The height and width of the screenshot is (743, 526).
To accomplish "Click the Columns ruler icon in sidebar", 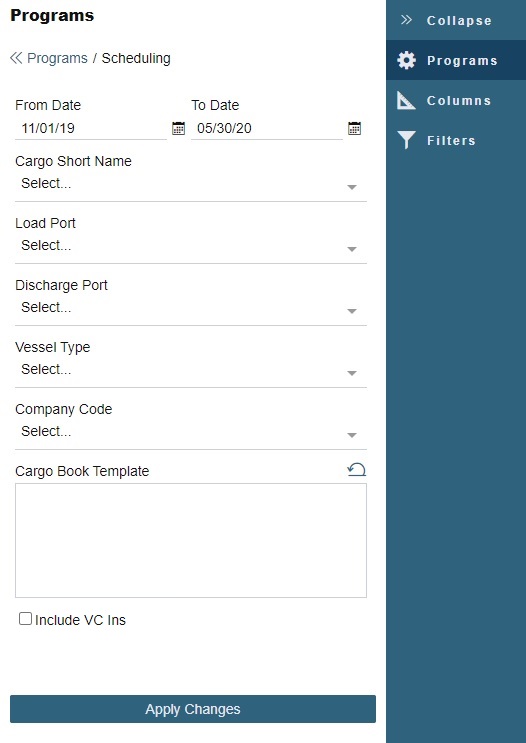I will click(x=406, y=100).
